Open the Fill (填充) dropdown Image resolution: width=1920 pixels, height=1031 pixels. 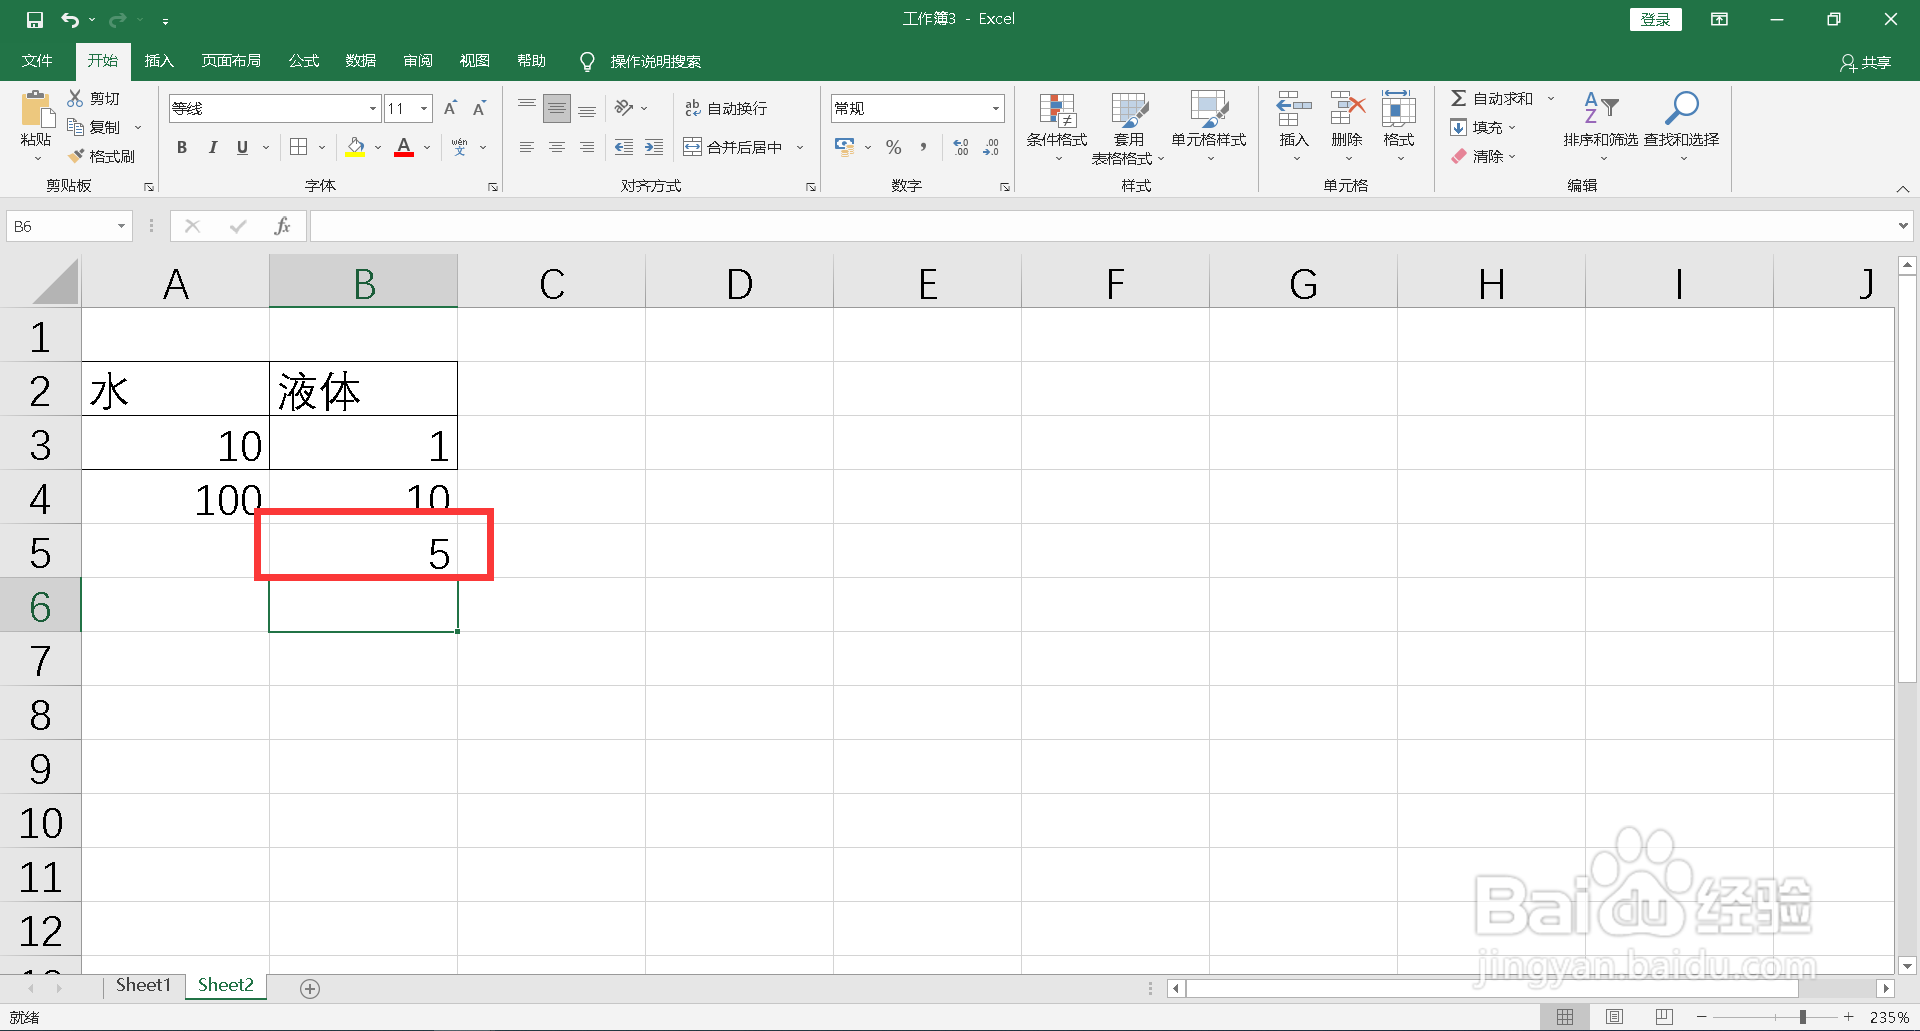[1484, 127]
